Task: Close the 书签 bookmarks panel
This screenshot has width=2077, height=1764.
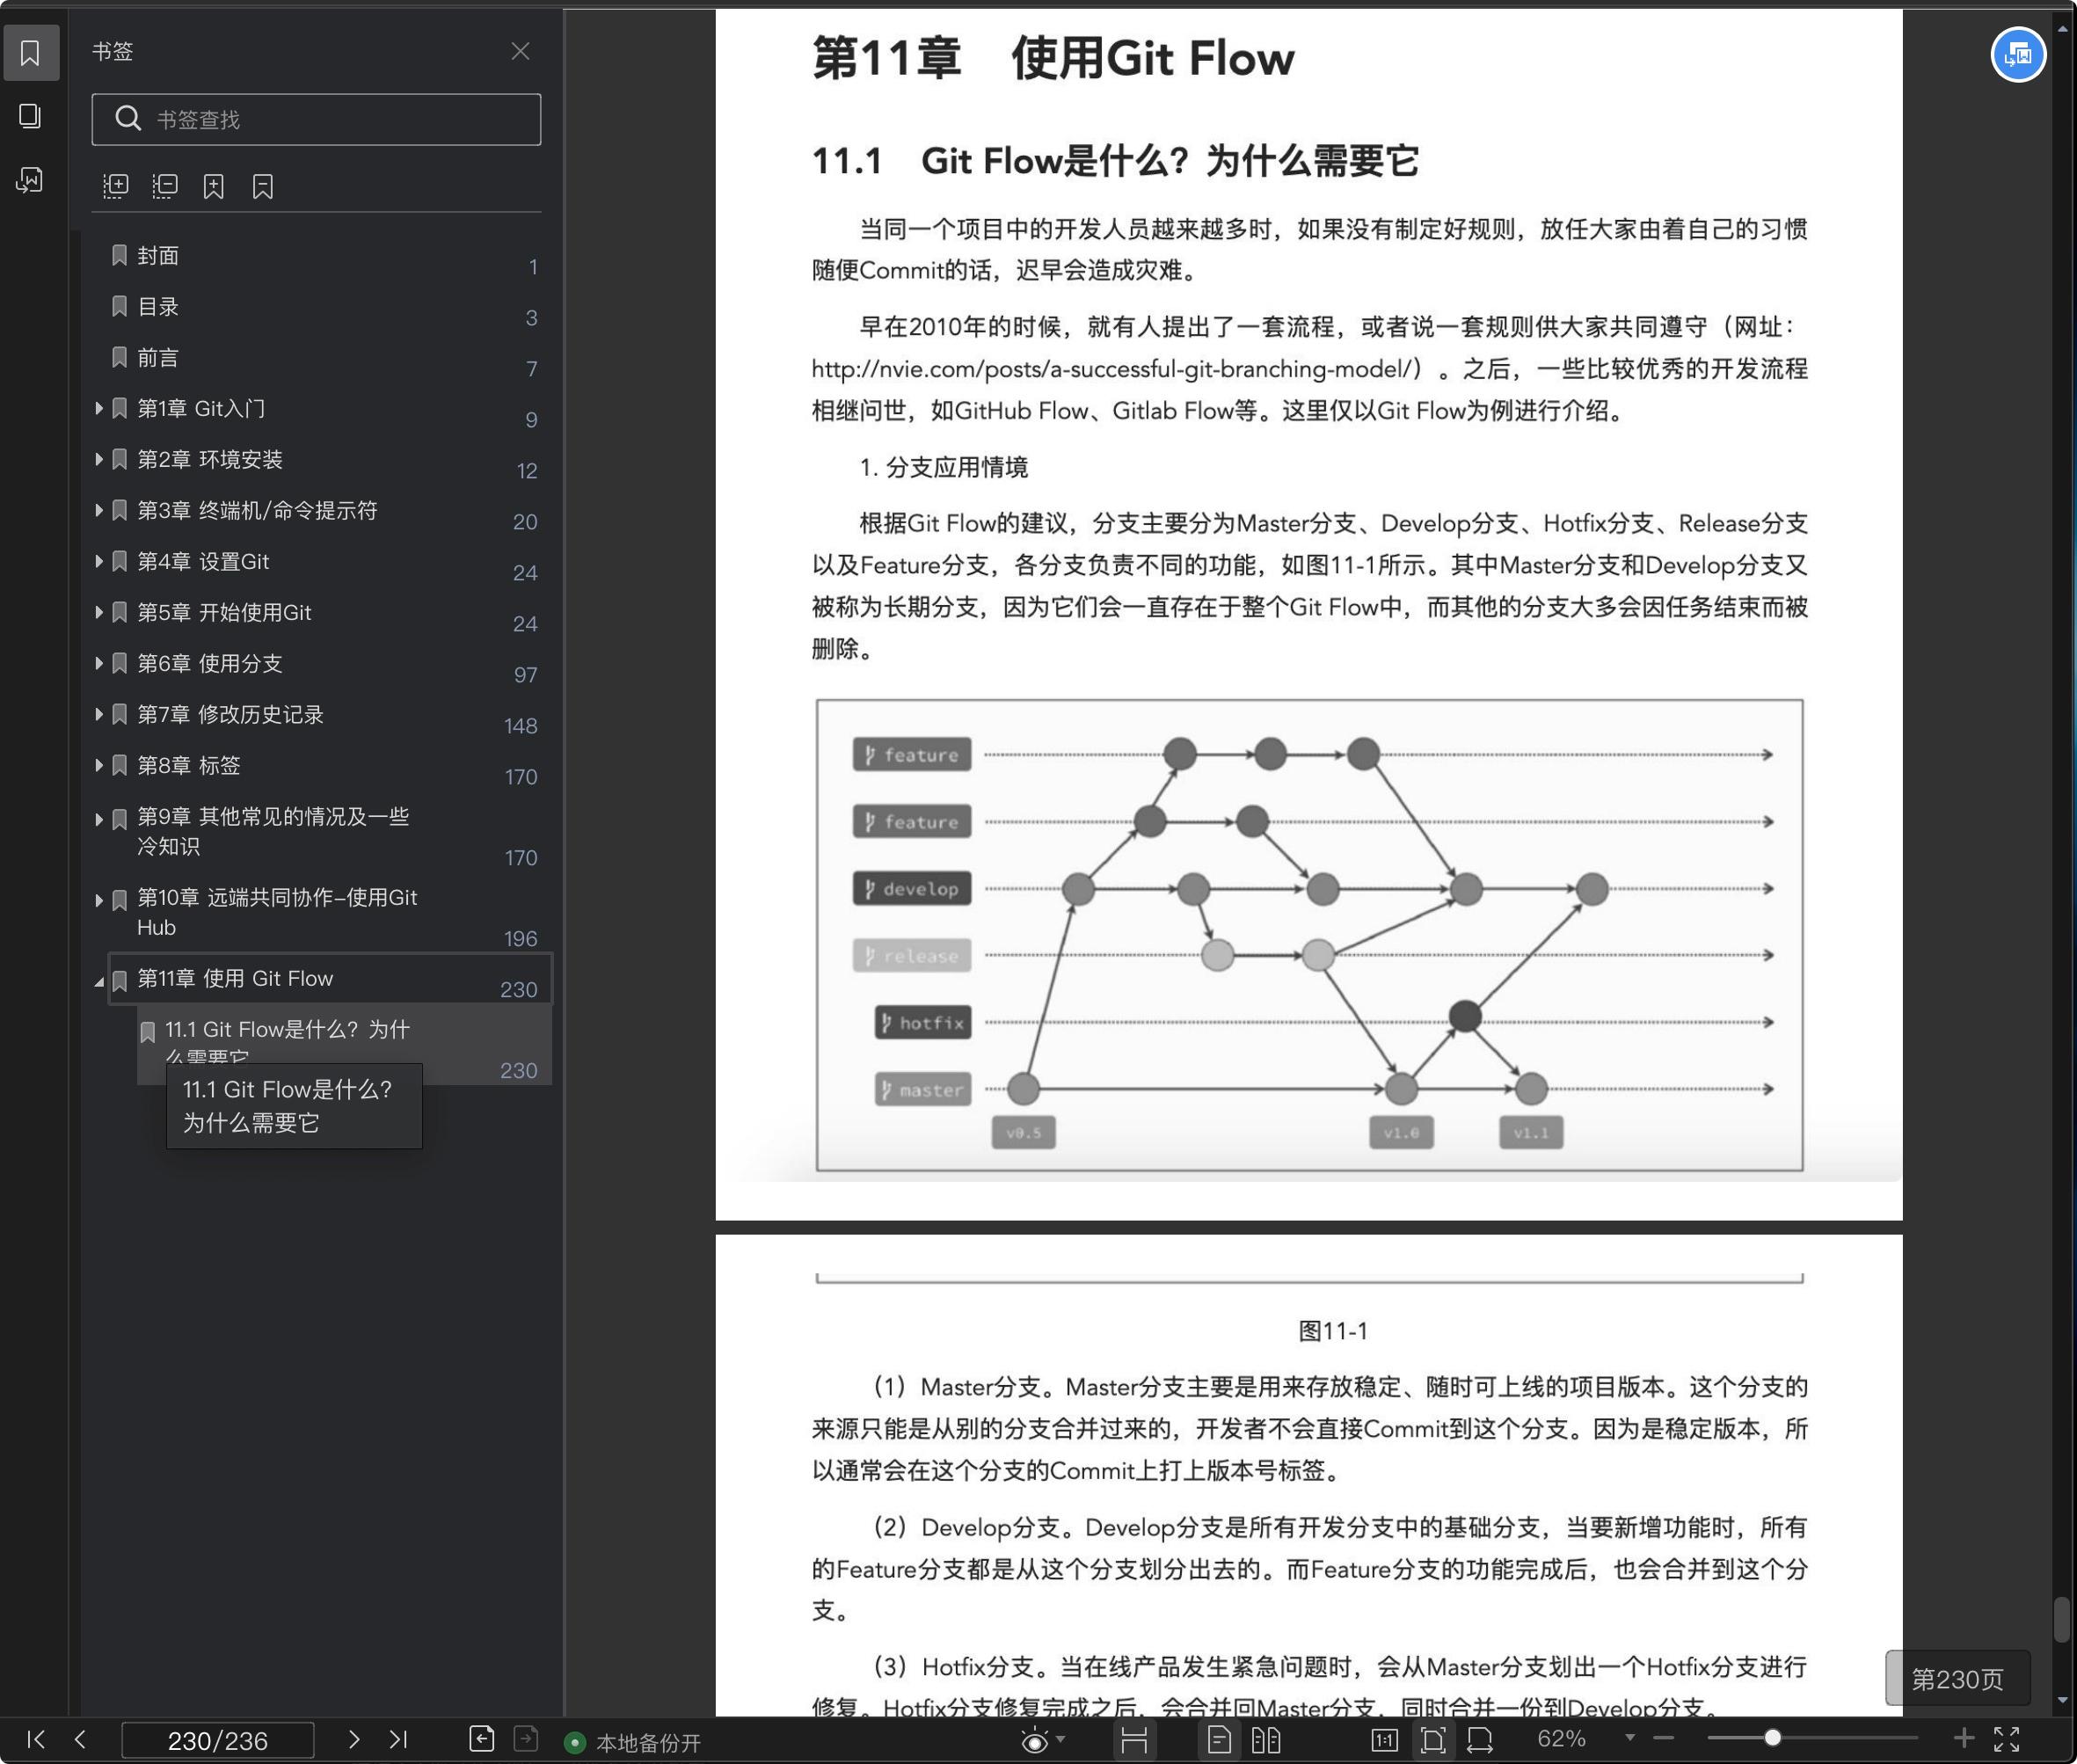Action: point(520,51)
